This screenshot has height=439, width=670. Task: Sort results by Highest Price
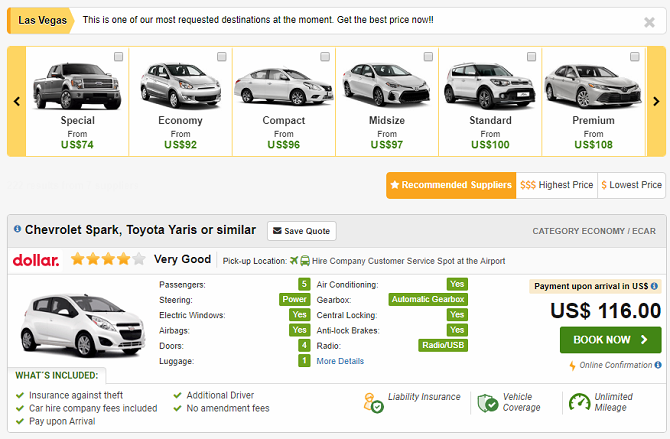556,185
